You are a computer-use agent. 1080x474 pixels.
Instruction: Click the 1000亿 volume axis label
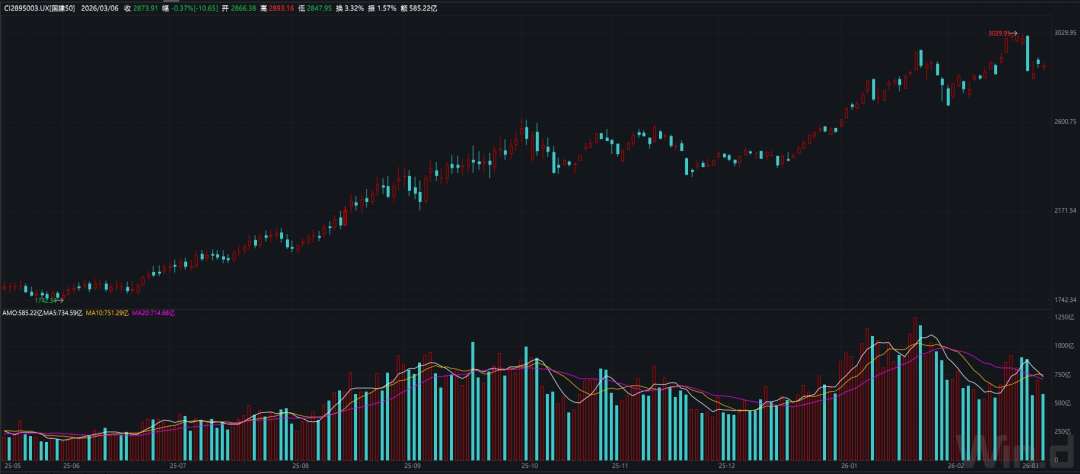[1063, 345]
